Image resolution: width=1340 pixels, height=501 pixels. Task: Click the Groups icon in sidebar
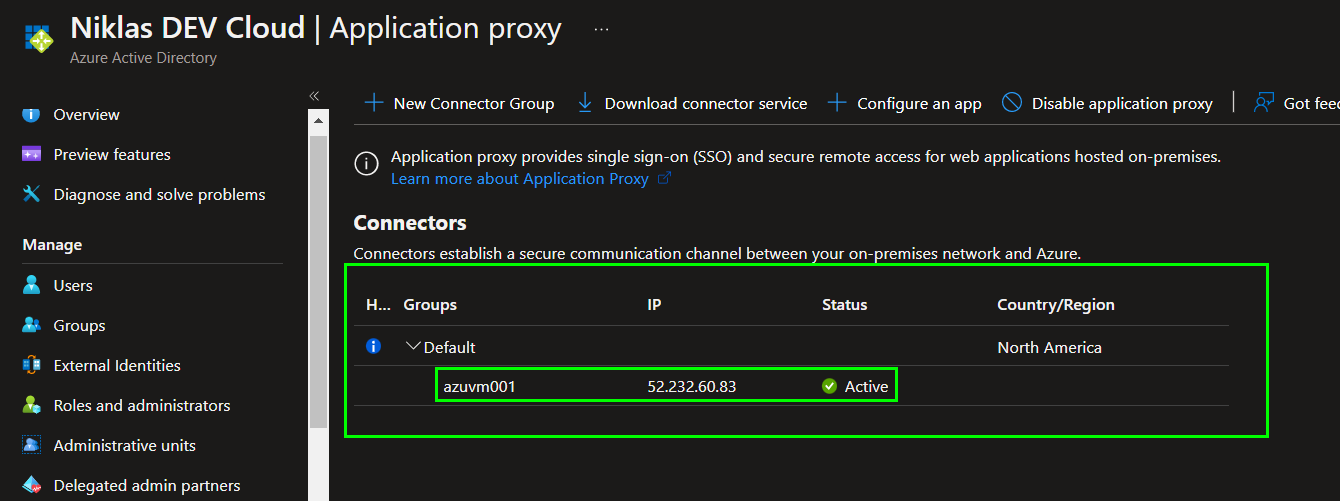tap(32, 325)
